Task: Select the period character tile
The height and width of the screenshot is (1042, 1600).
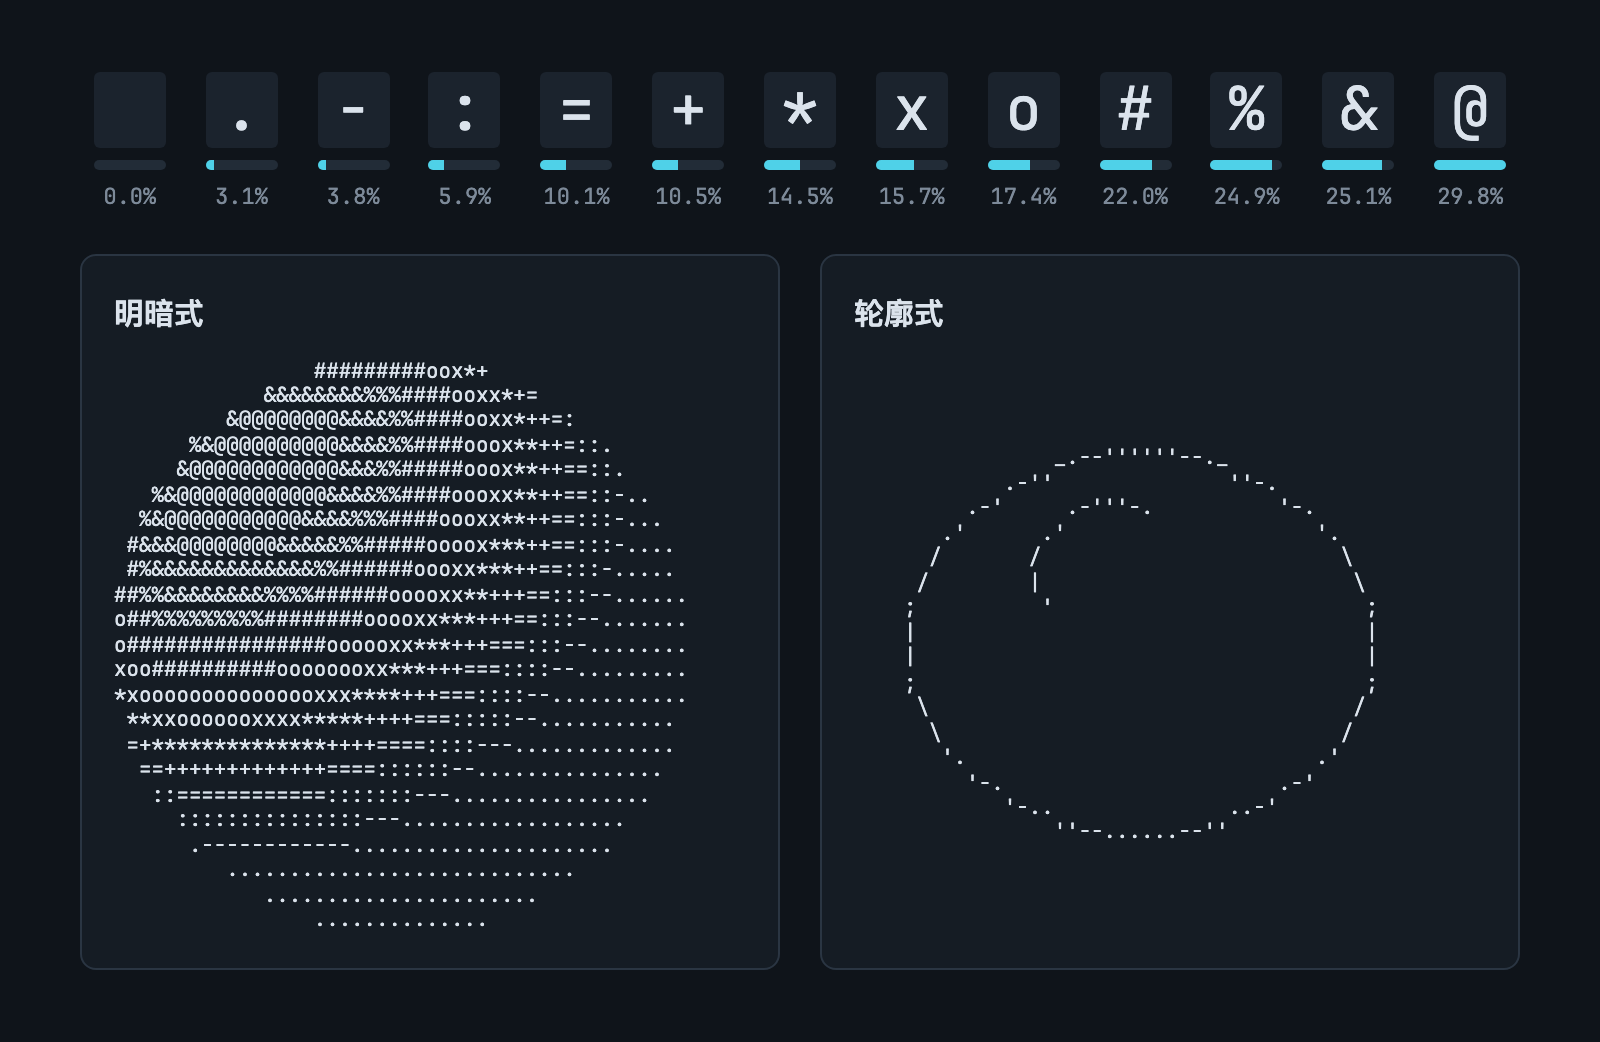Action: [242, 110]
